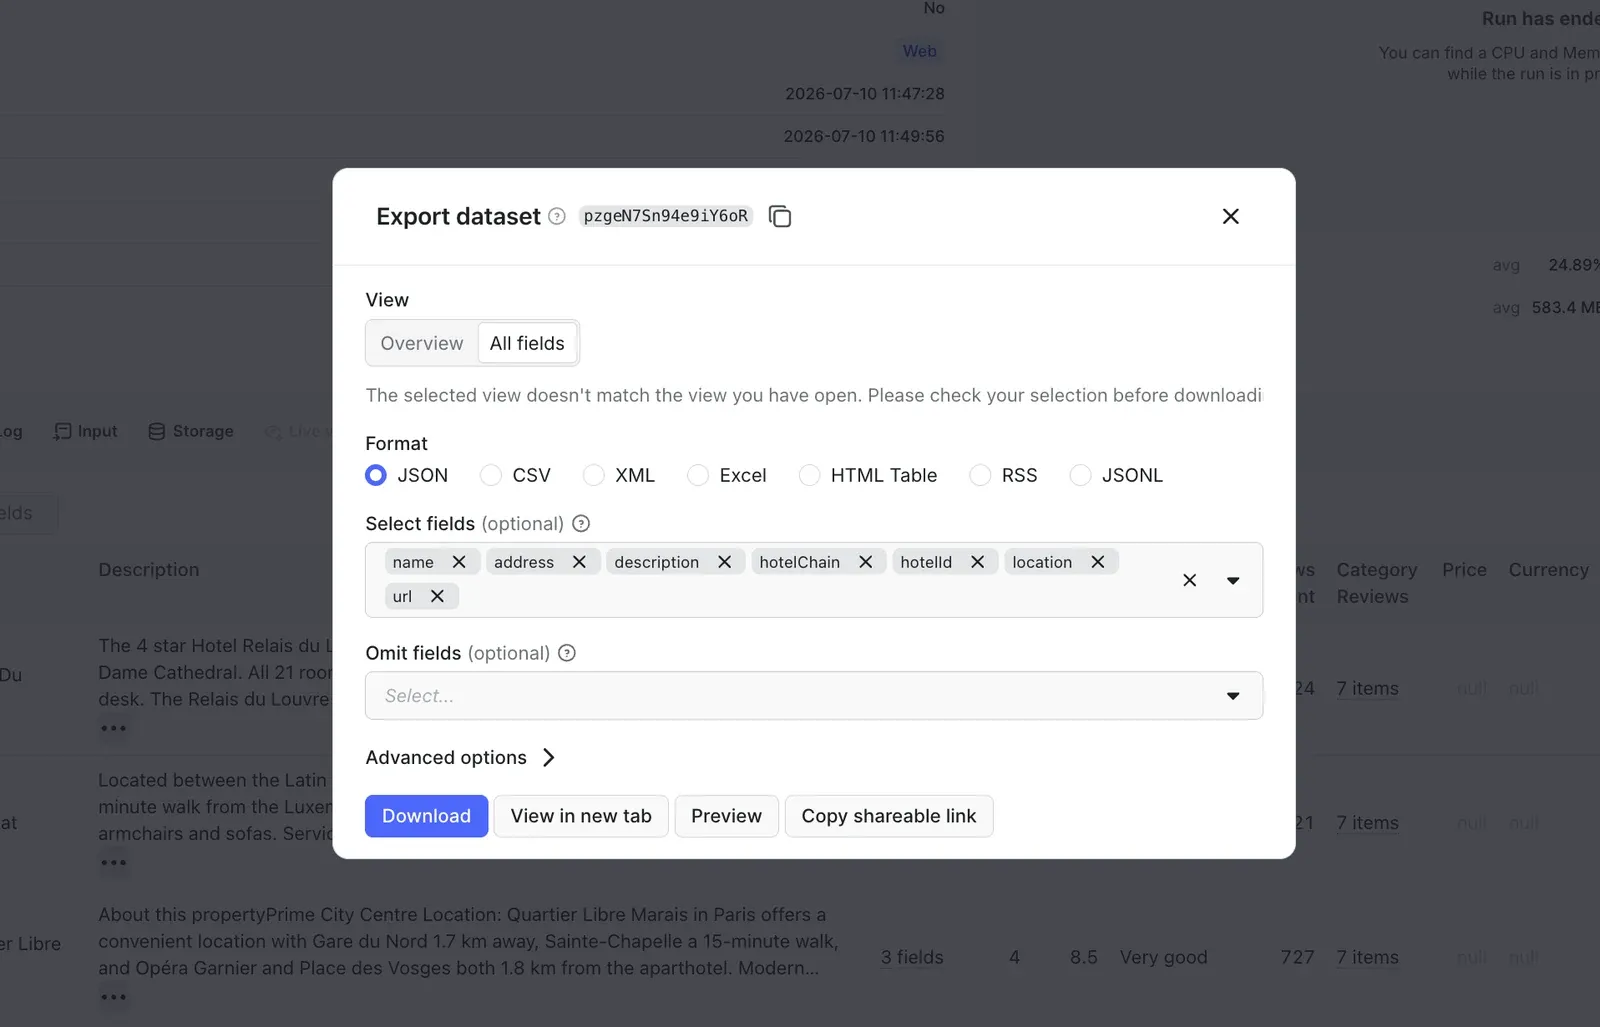The width and height of the screenshot is (1600, 1027).
Task: Select RSS format
Action: point(981,475)
